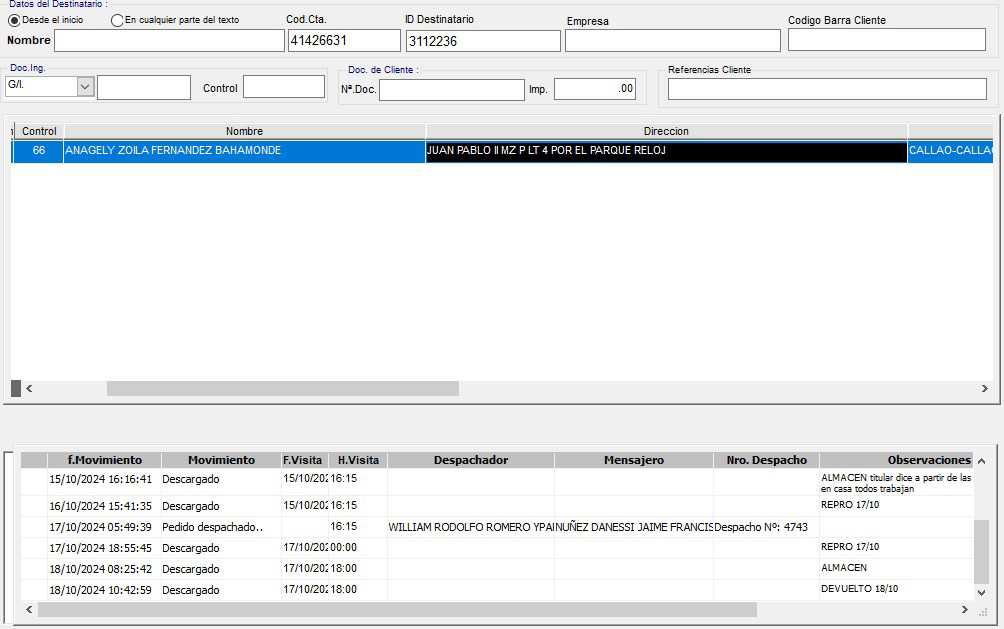
Task: Click the Imp. amount field showing .00
Action: pyautogui.click(x=594, y=89)
